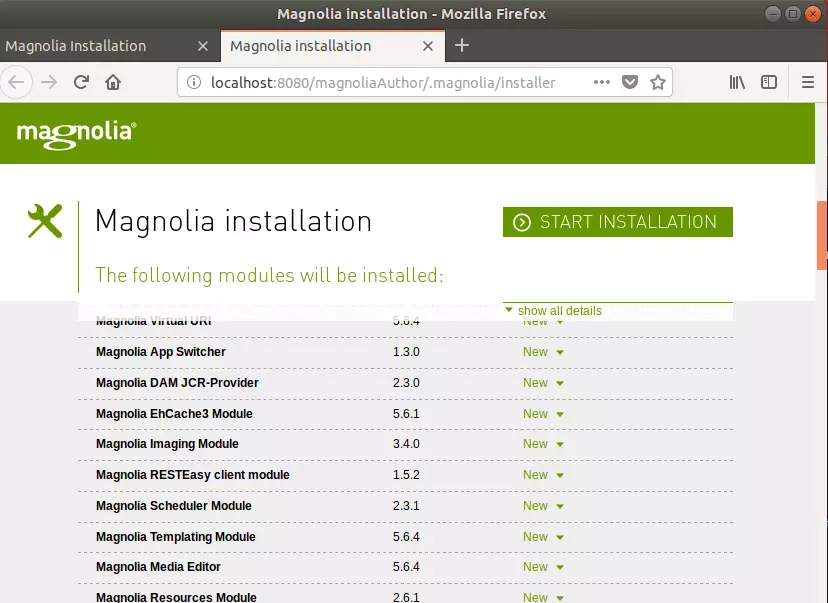Select 'Magnolia Media Editor' name
Viewport: 828px width, 603px height.
(x=158, y=567)
